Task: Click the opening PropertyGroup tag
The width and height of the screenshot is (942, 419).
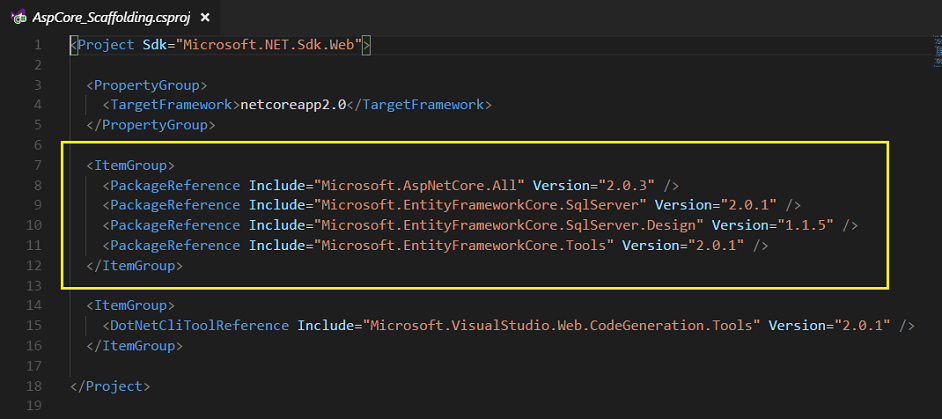Action: point(147,85)
